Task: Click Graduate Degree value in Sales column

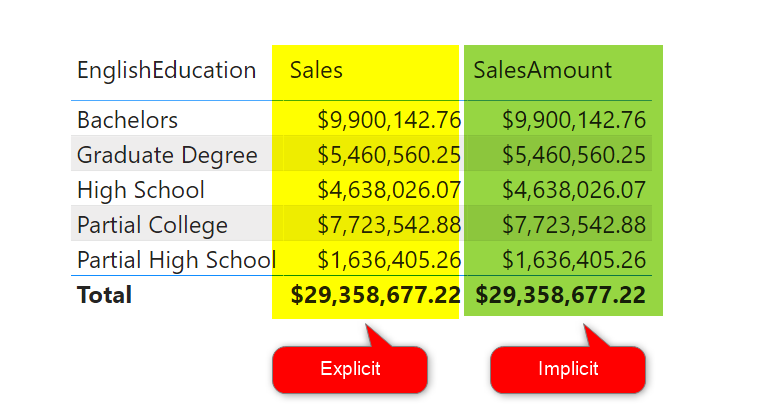Action: click(x=388, y=155)
